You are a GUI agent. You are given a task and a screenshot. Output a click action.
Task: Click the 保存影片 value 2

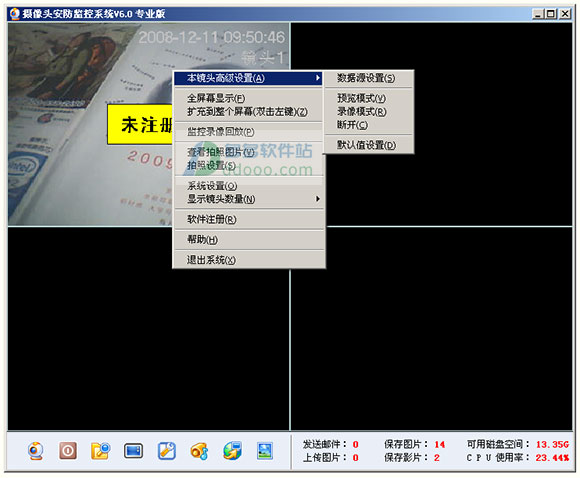point(437,458)
